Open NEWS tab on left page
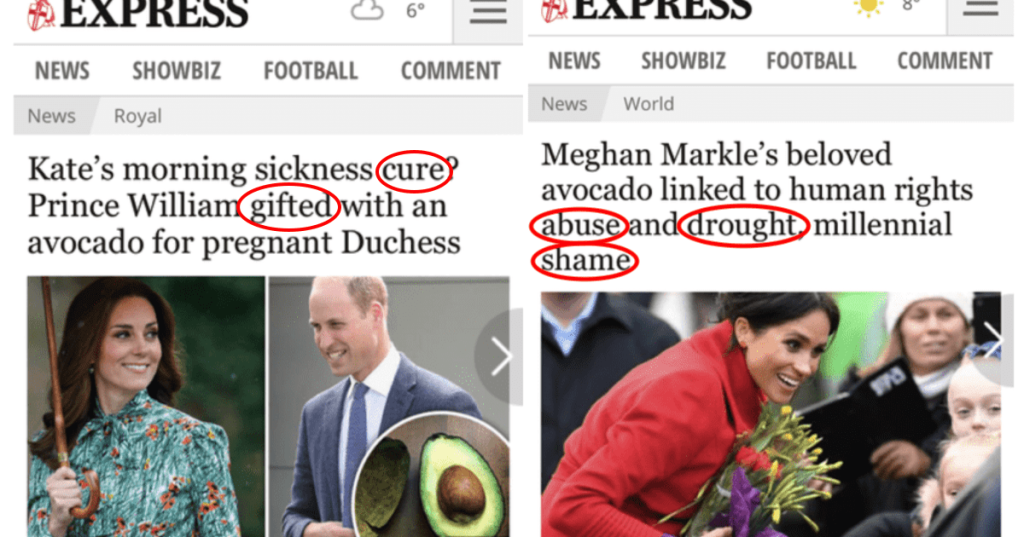The image size is (1024, 537). click(x=62, y=71)
